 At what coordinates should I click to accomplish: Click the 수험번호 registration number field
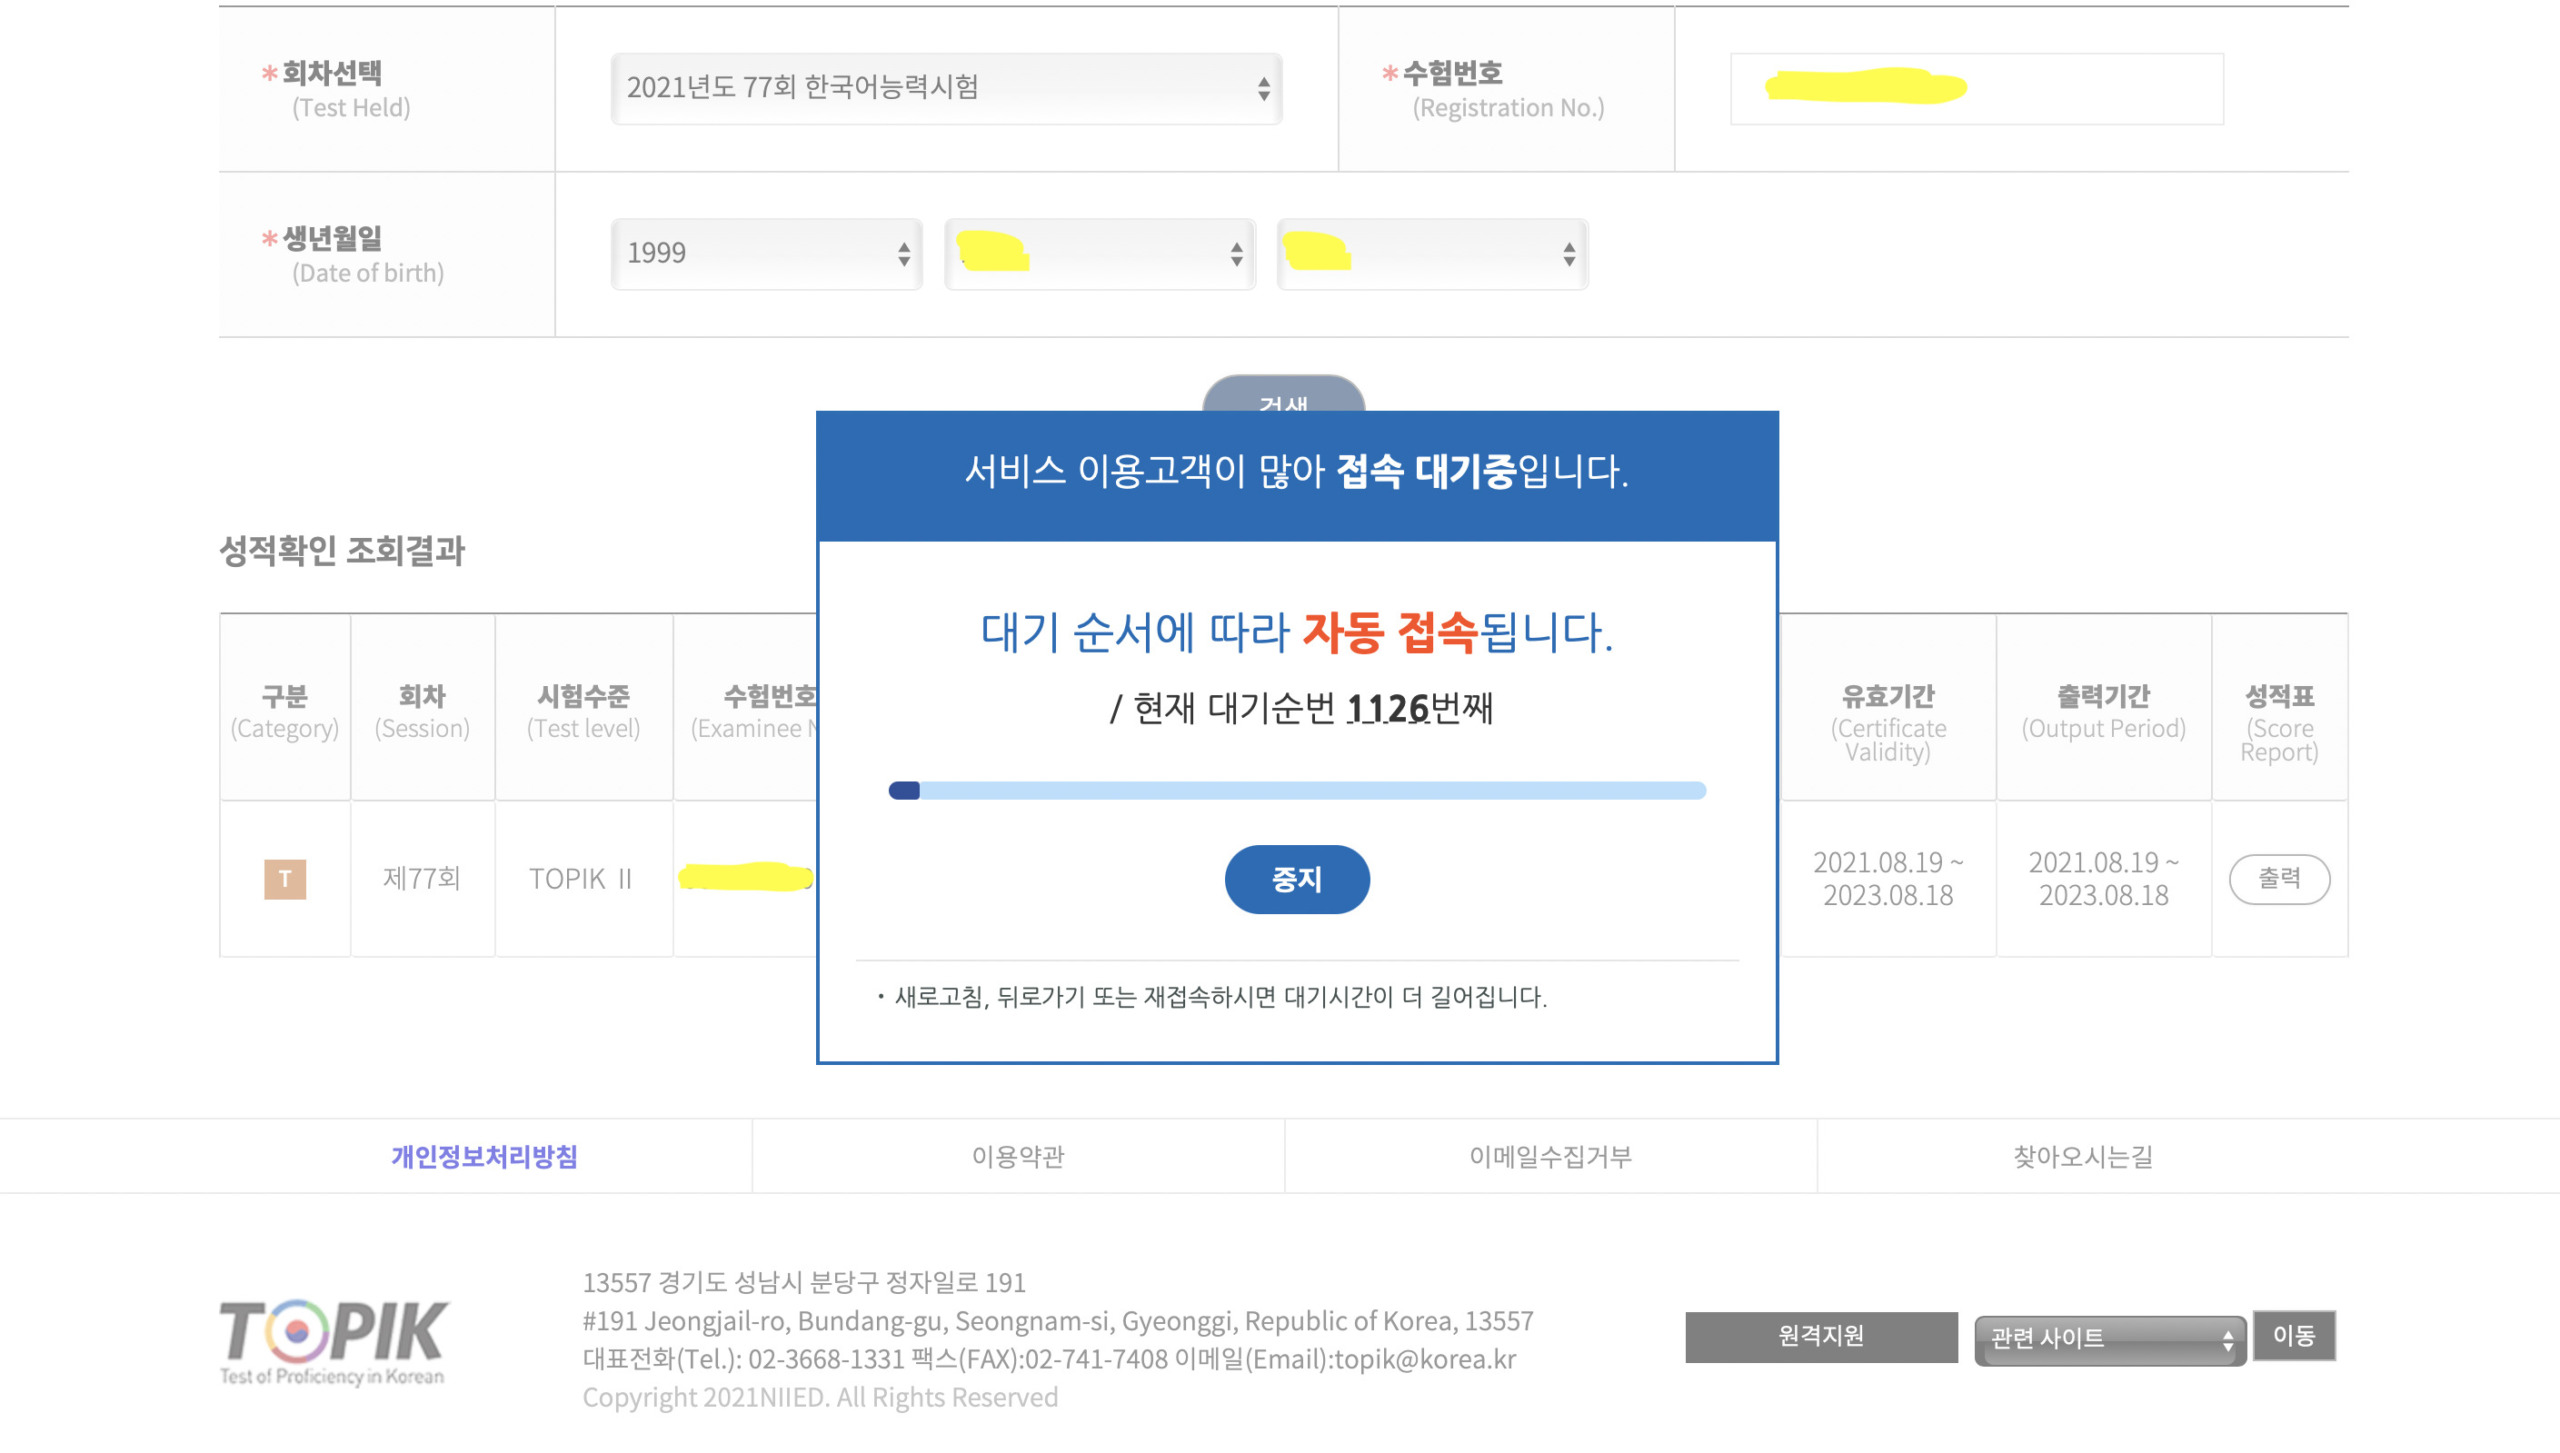click(1976, 88)
